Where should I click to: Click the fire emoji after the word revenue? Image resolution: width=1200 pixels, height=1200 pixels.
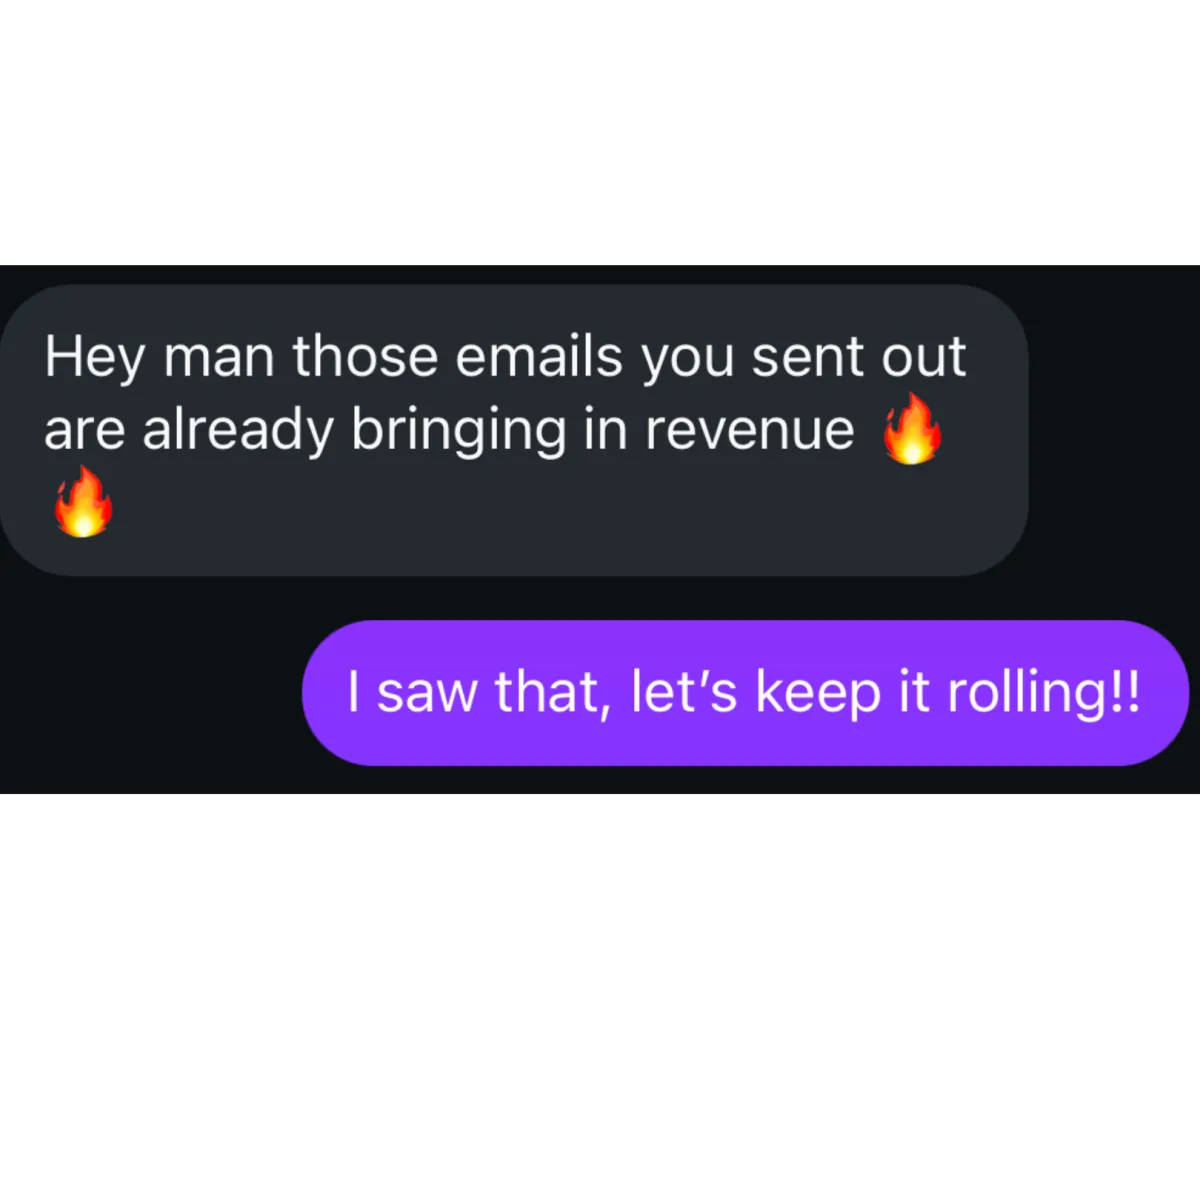(x=911, y=428)
